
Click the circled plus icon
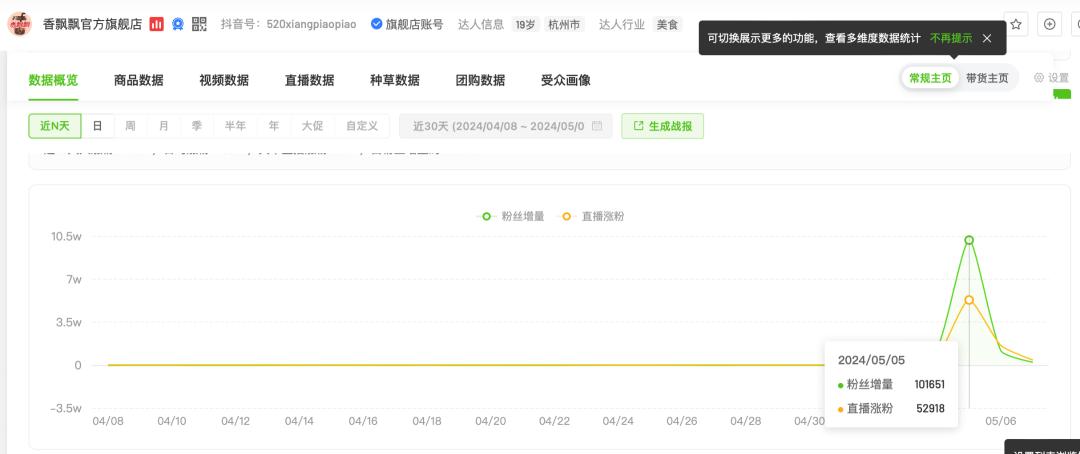point(1049,24)
